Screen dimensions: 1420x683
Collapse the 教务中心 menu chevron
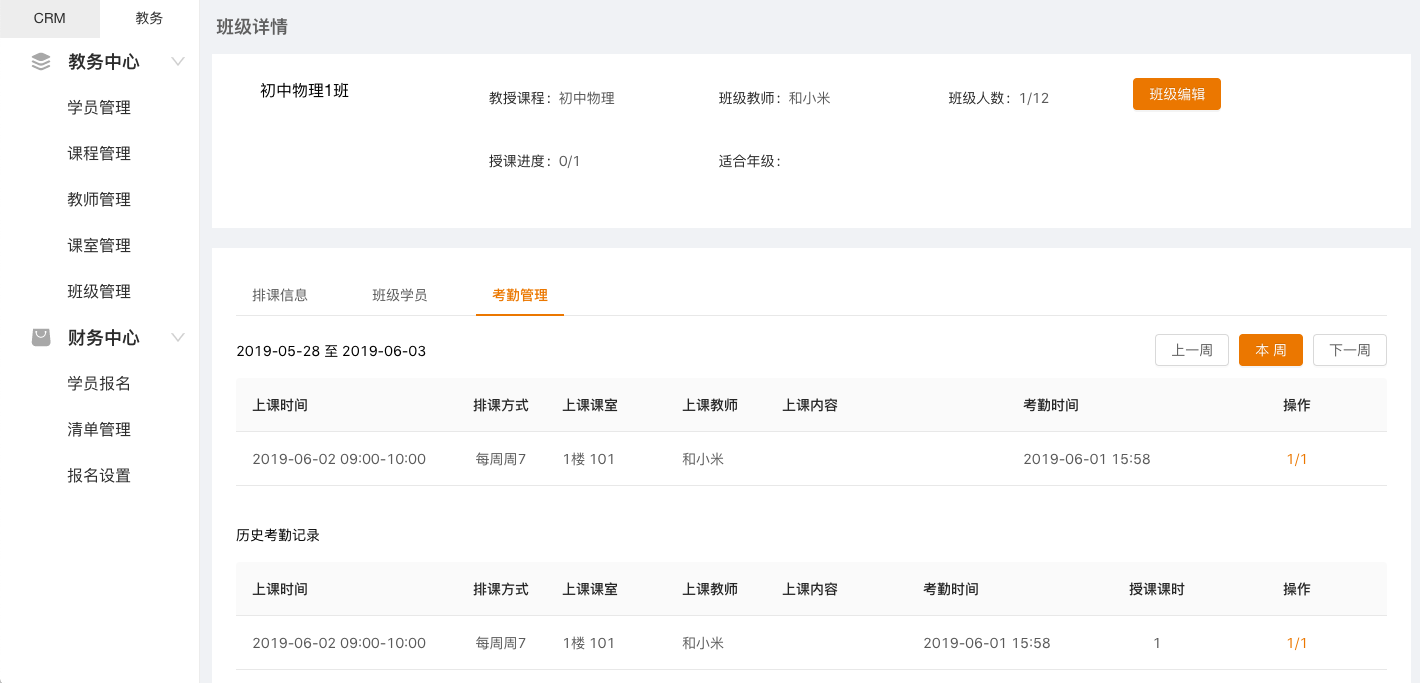[178, 62]
